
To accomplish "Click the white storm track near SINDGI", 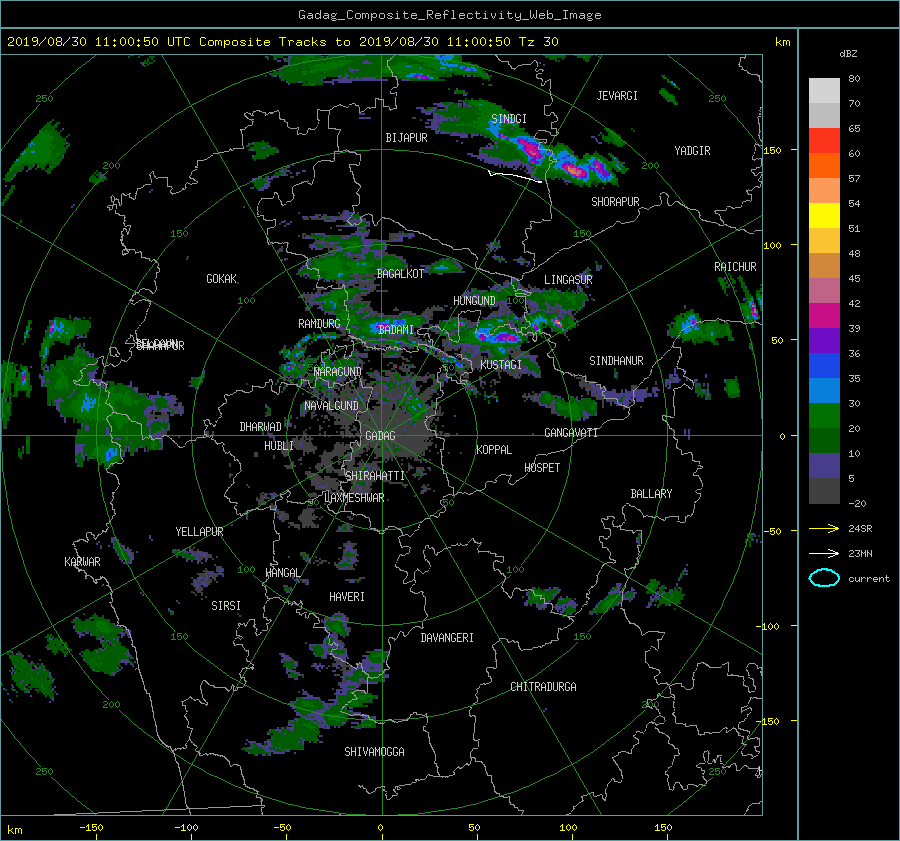I will point(515,176).
